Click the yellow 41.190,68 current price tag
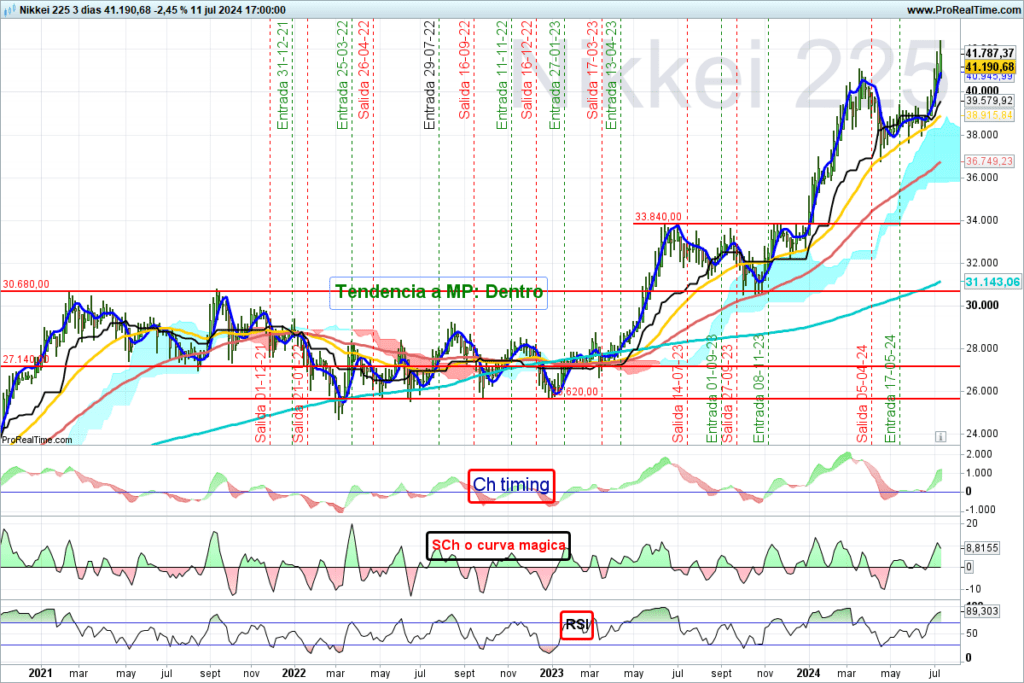 (990, 67)
